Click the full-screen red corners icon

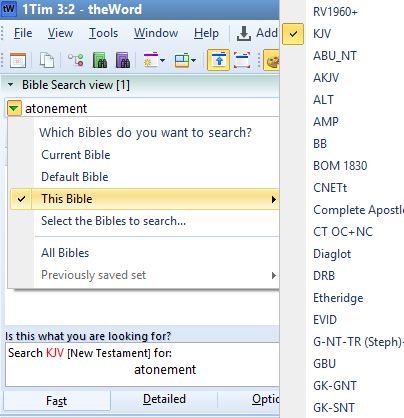pos(242,60)
